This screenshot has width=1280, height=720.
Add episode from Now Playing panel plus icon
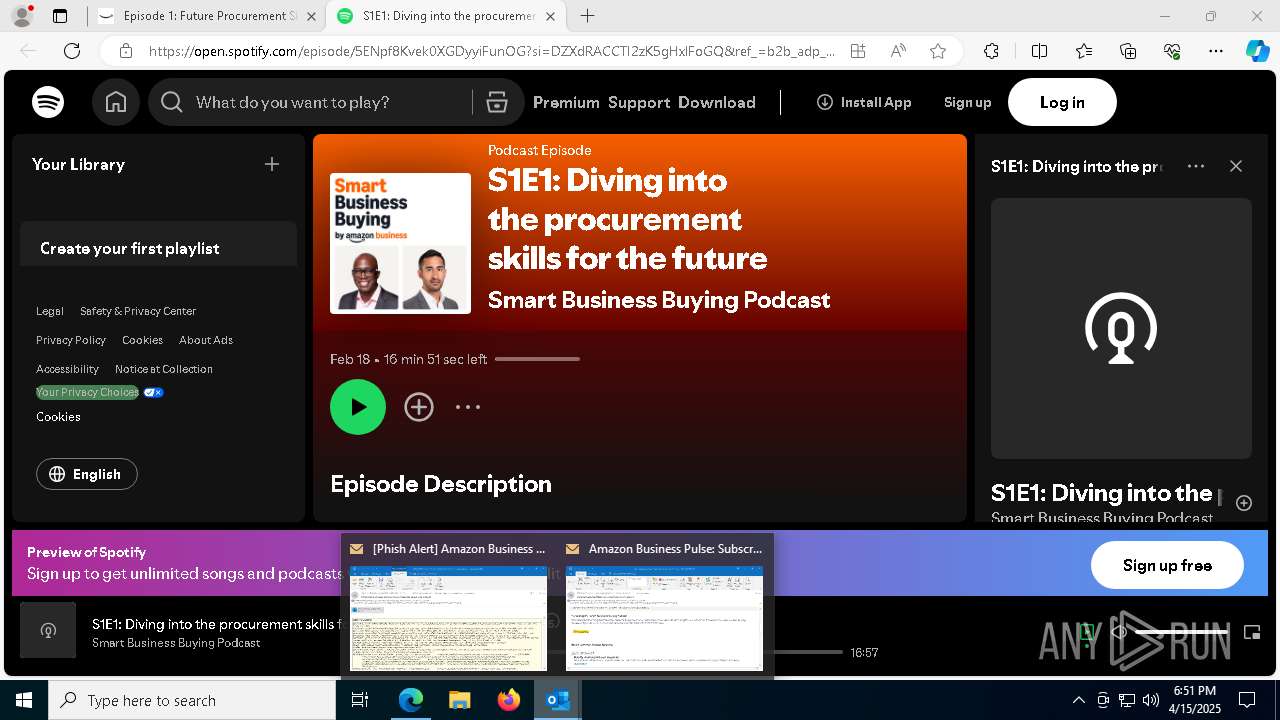pyautogui.click(x=1244, y=503)
